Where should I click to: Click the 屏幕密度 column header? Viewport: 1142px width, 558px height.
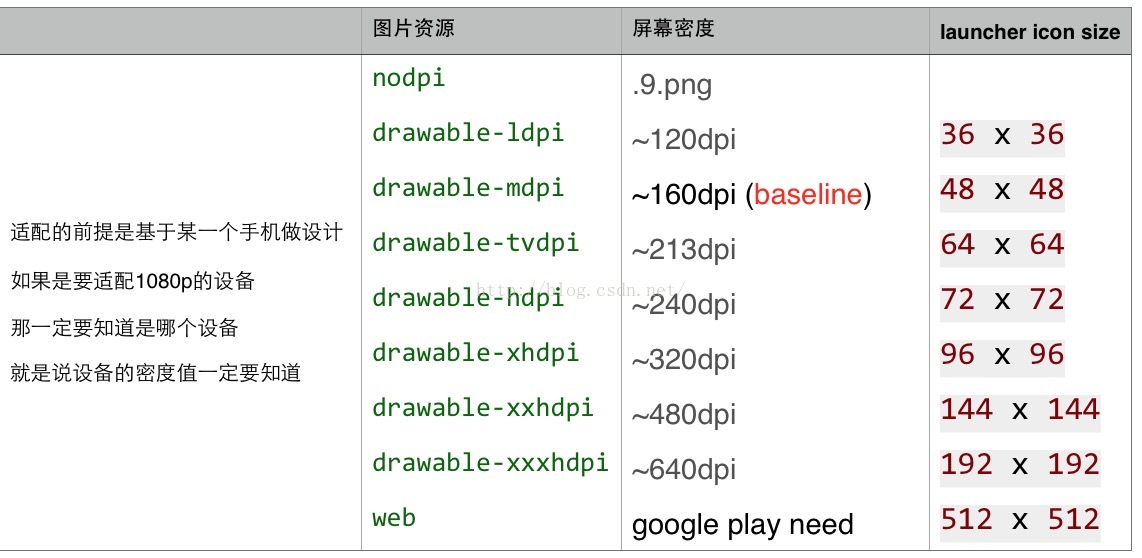(673, 28)
